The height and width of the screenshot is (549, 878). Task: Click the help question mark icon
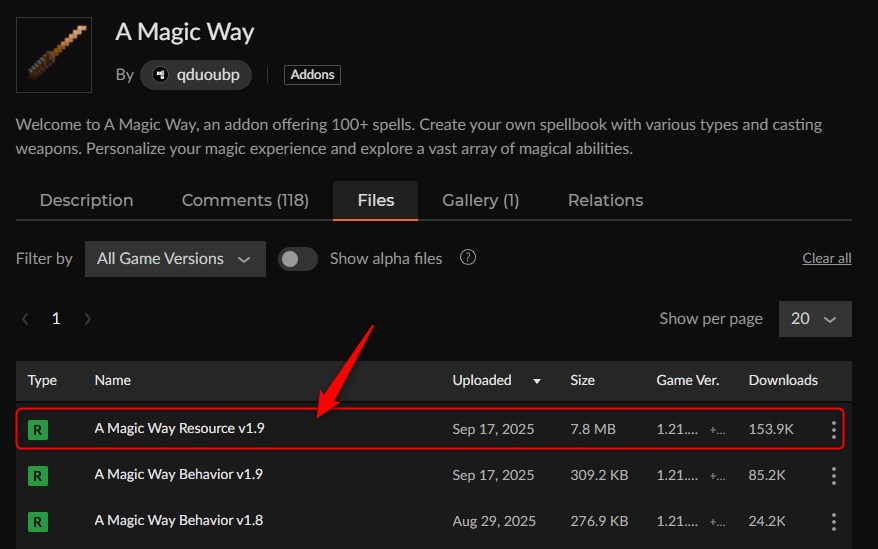pos(466,258)
